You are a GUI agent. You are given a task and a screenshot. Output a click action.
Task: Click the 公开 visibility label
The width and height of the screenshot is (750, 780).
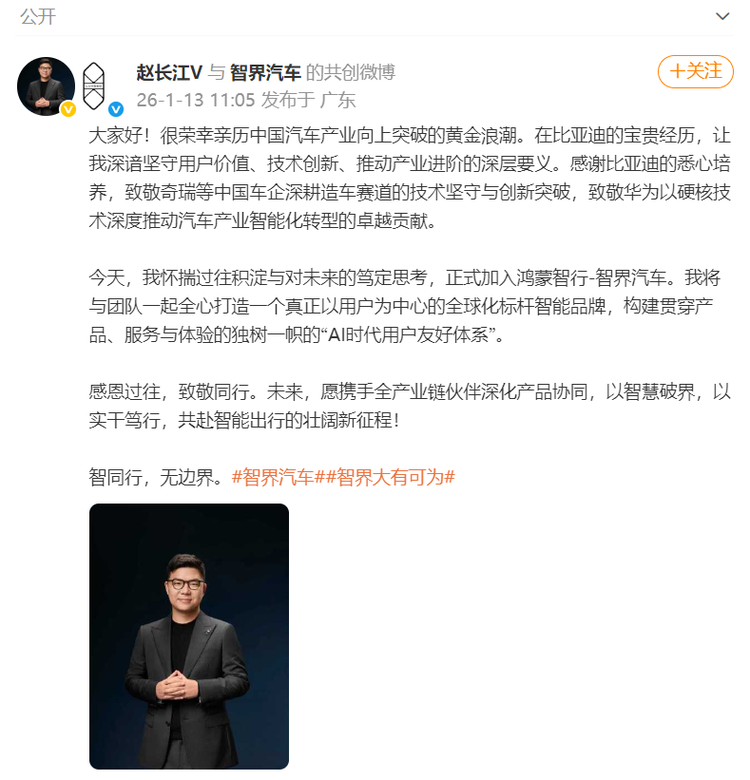click(x=38, y=16)
